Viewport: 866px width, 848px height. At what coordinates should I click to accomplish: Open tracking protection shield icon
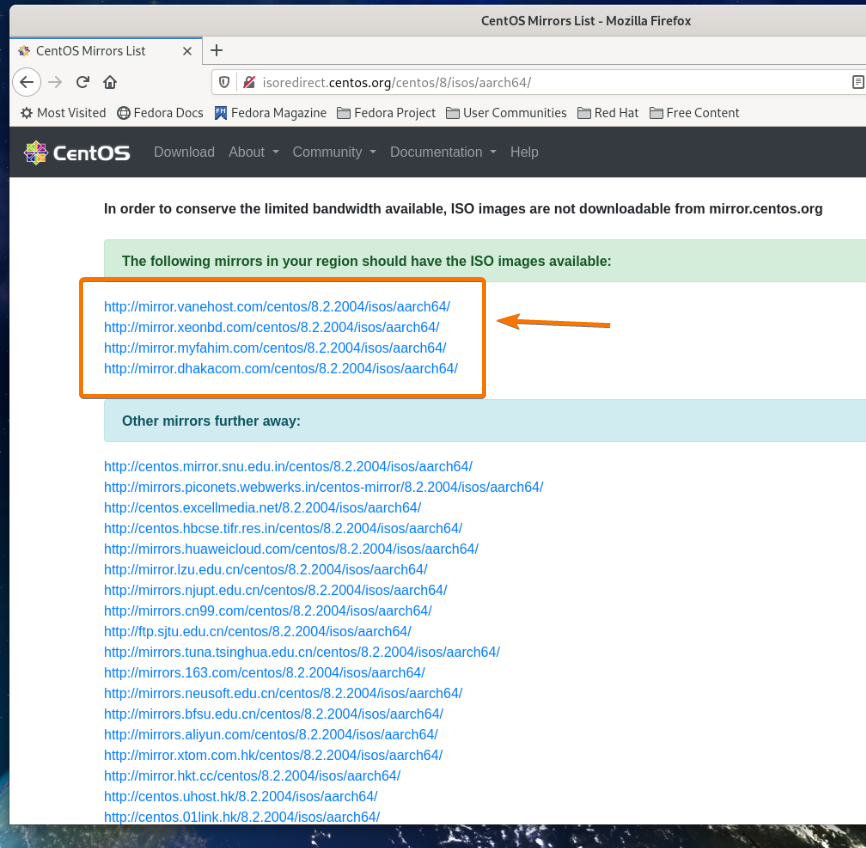pos(224,82)
